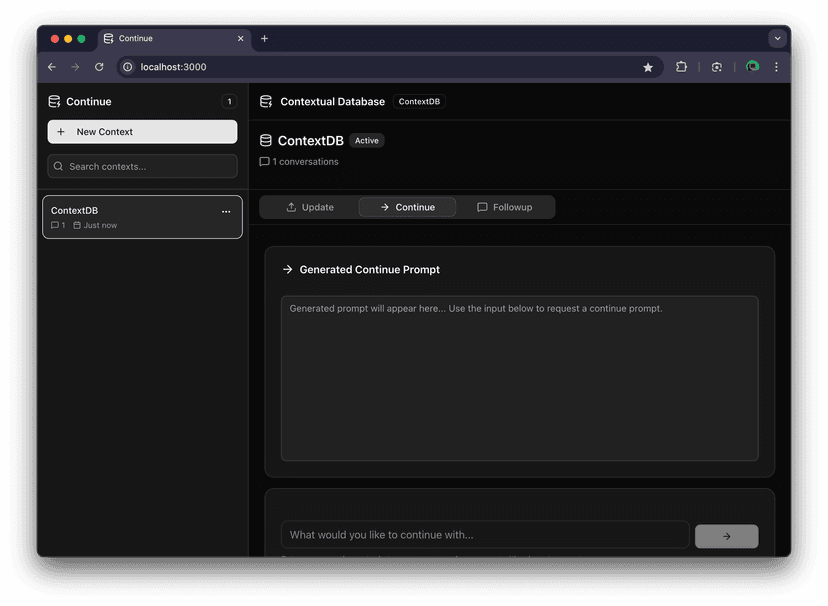The image size is (828, 606).
Task: Click the arrow icon in Generated Continue Prompt header
Action: [288, 269]
